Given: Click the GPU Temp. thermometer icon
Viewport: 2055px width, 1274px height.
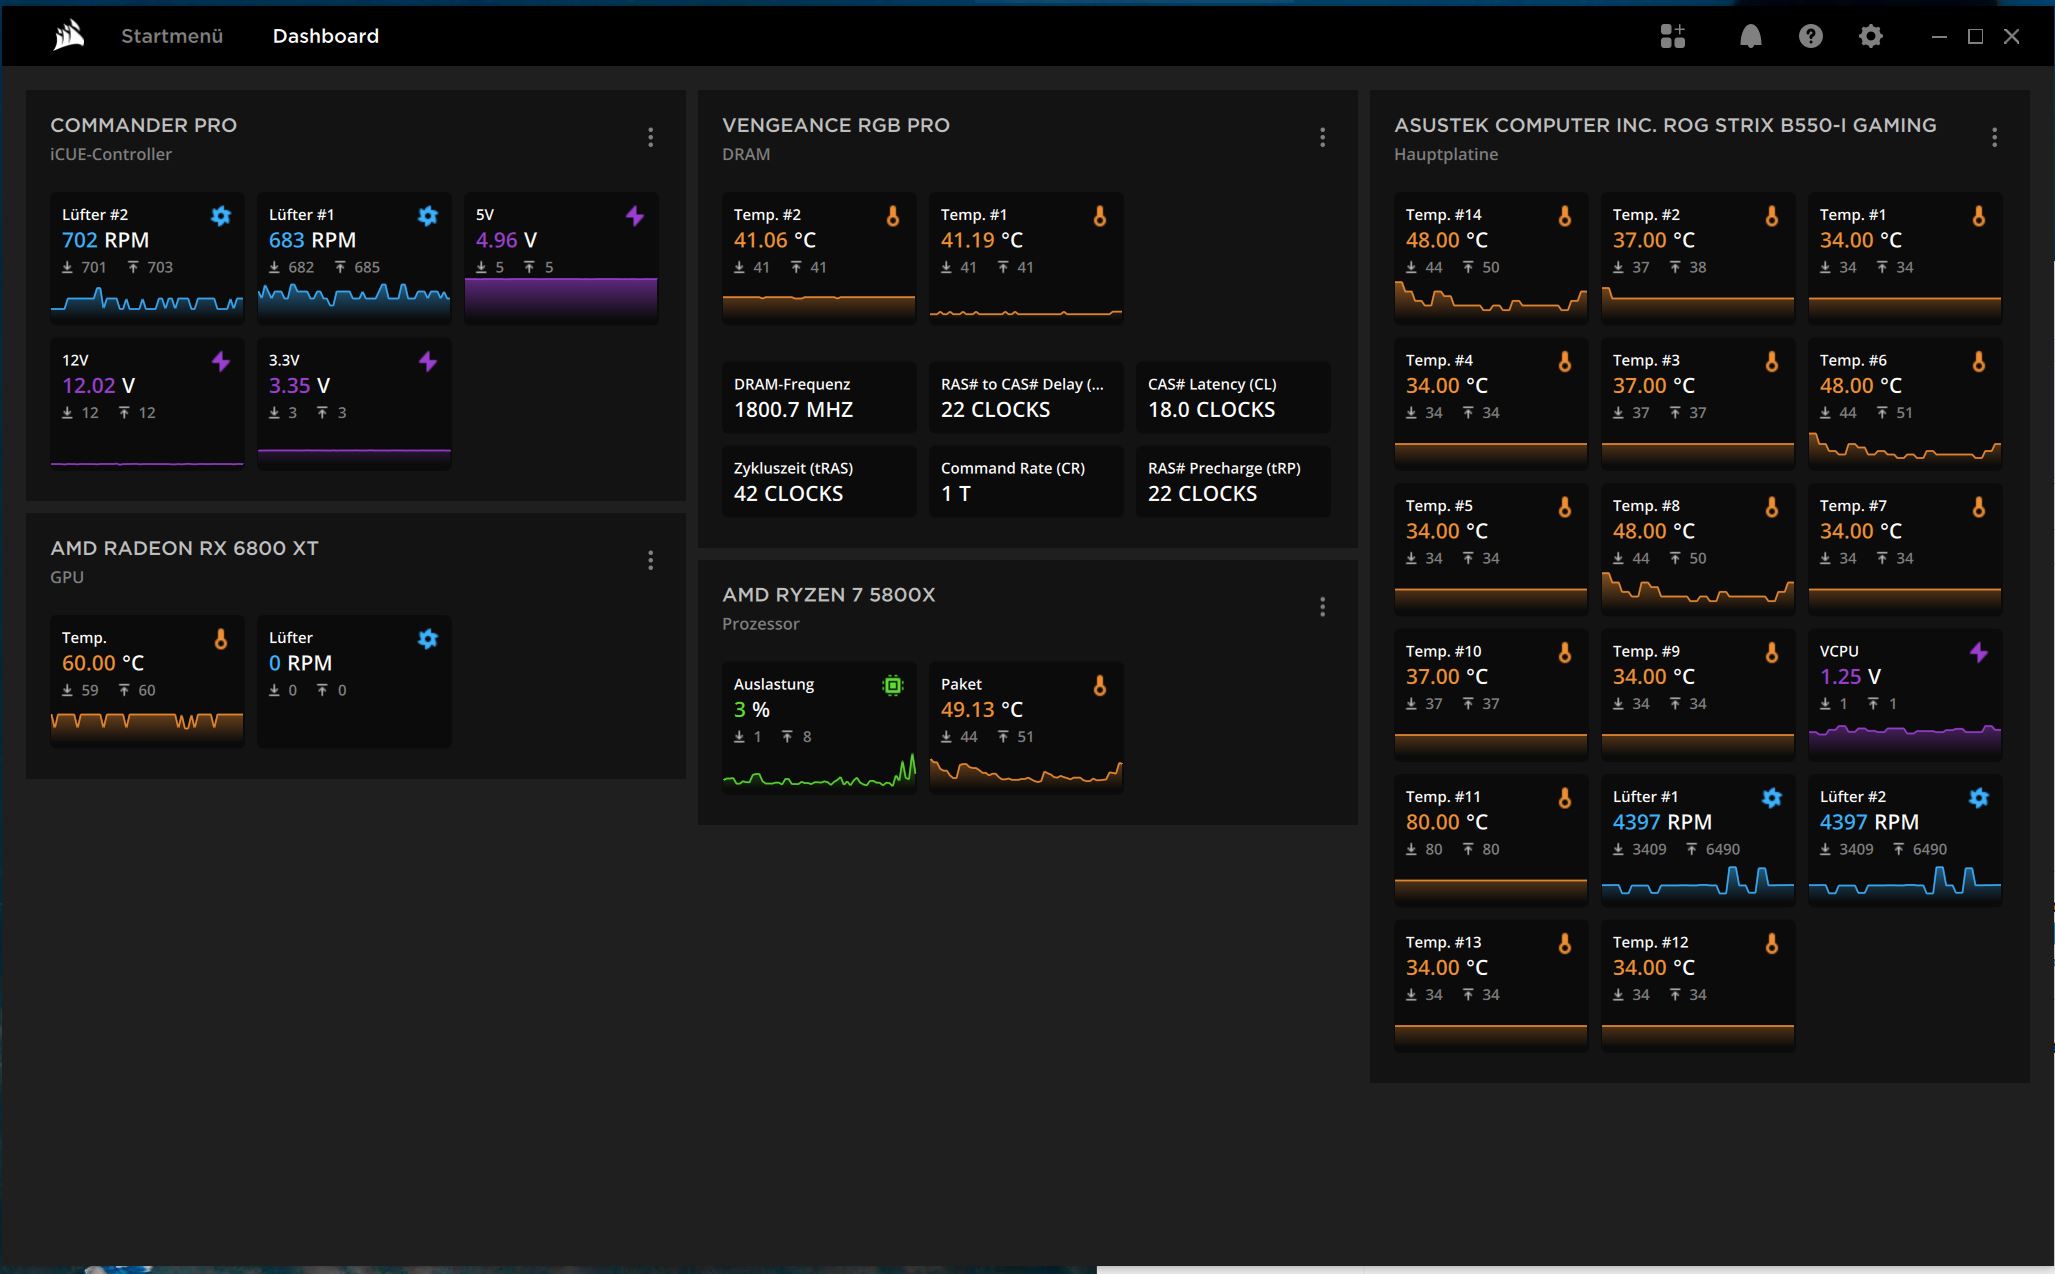Looking at the screenshot, I should tap(221, 638).
